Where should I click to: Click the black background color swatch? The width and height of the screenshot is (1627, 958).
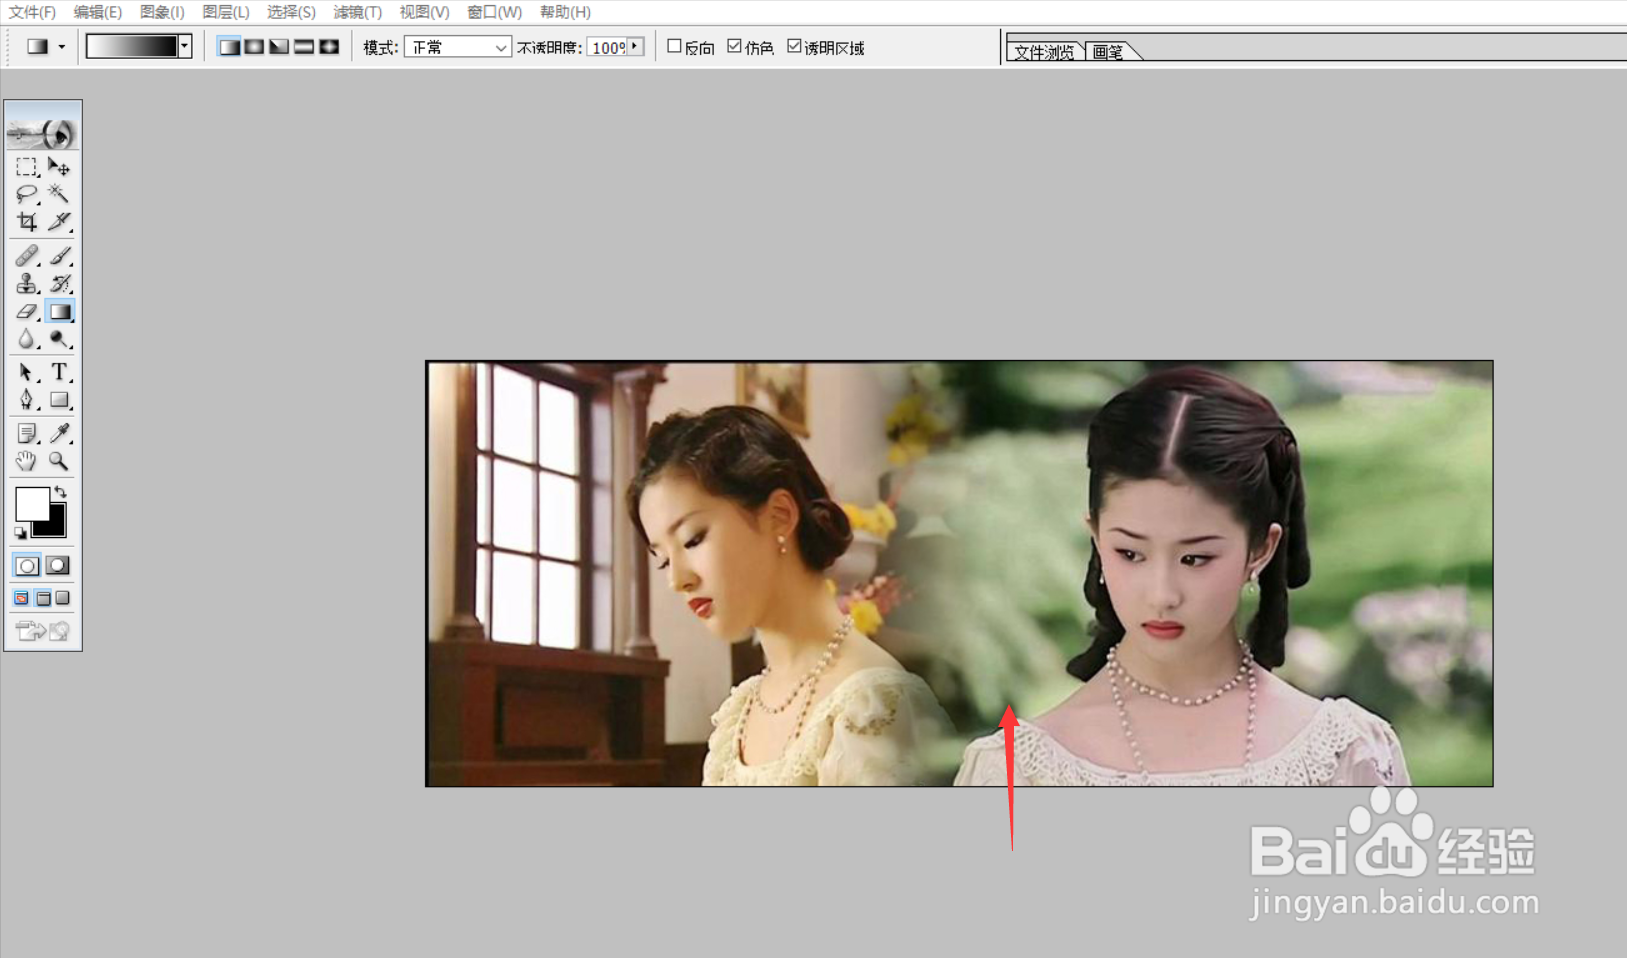pos(54,525)
